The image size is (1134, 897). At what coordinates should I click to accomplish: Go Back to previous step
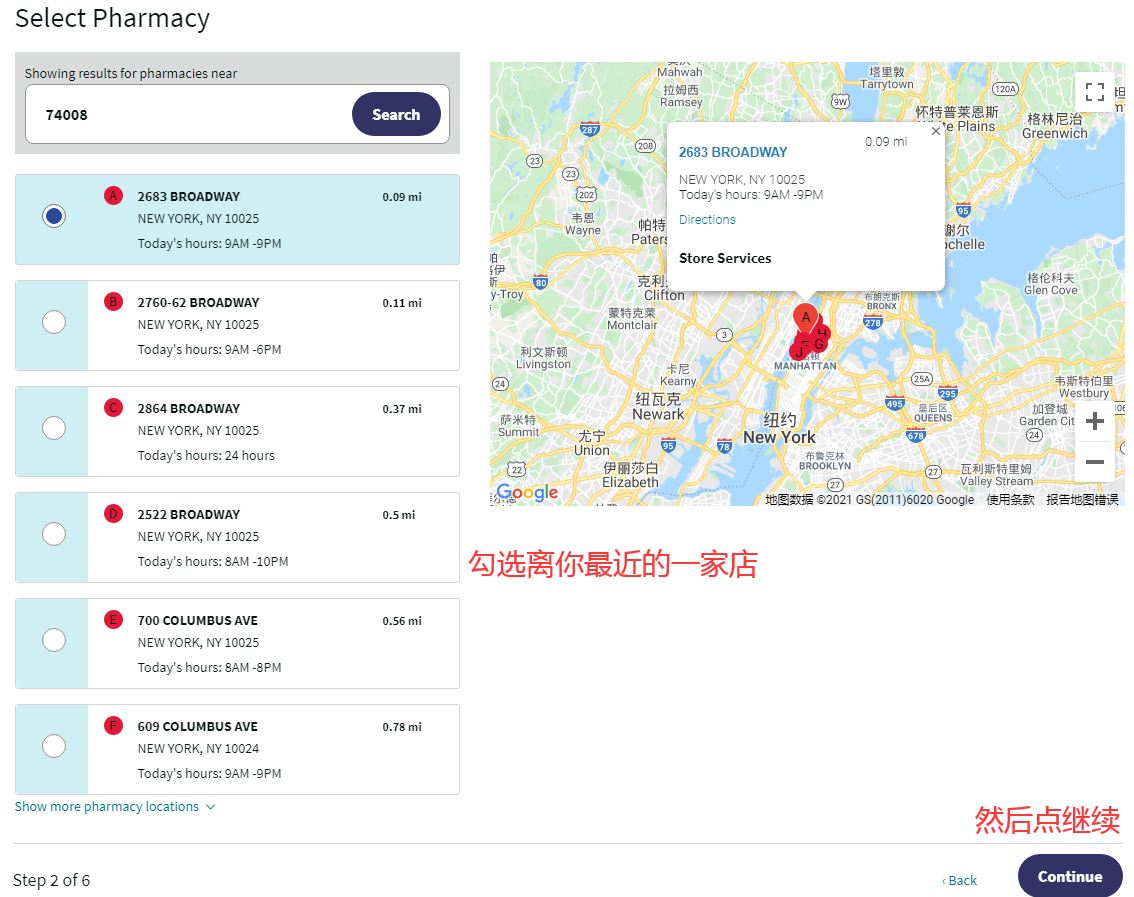coord(960,880)
